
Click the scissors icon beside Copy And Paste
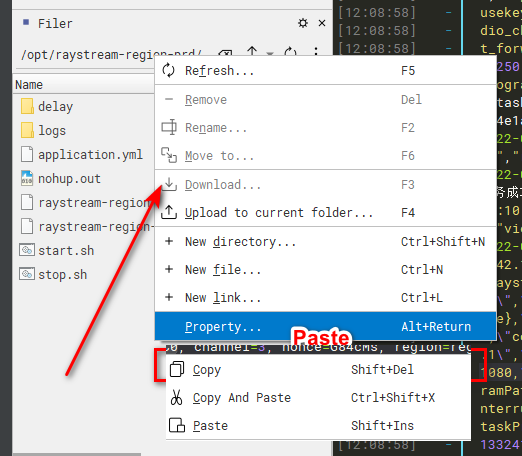176,397
